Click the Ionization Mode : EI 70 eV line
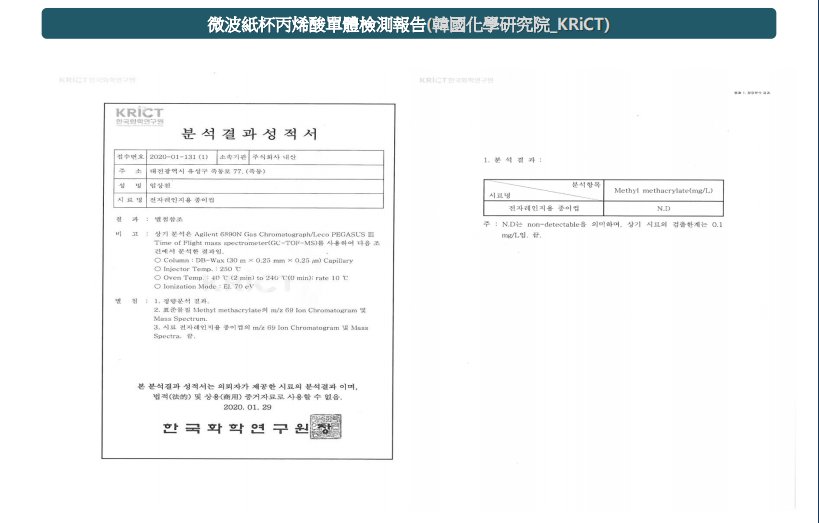This screenshot has height=523, width=819. (204, 286)
